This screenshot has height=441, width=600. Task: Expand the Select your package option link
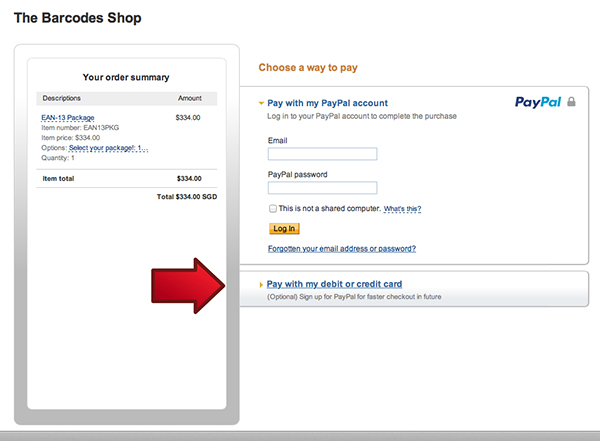coord(108,148)
